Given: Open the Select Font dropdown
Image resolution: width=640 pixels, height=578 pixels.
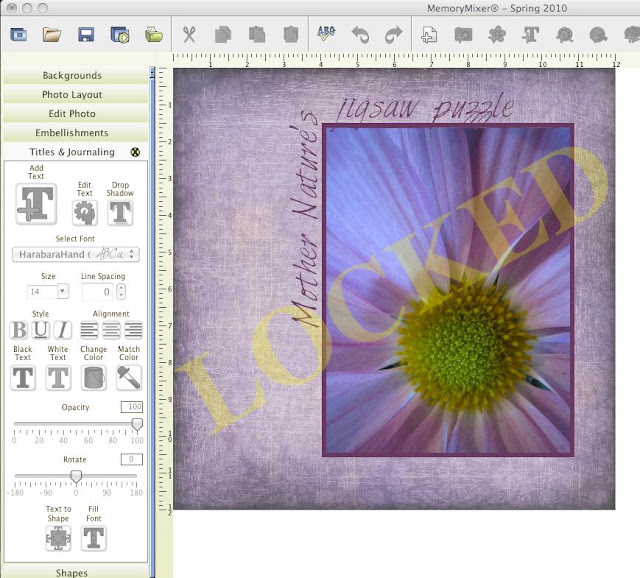Looking at the screenshot, I should click(76, 254).
